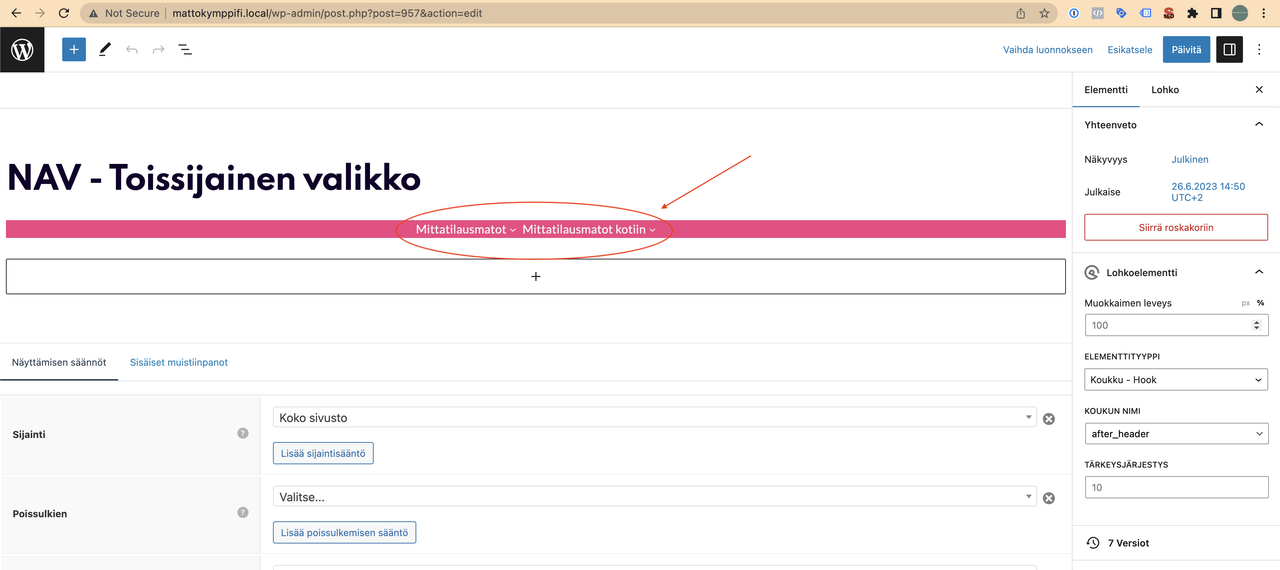
Task: Open the Chrome profile avatar
Action: tap(1240, 13)
